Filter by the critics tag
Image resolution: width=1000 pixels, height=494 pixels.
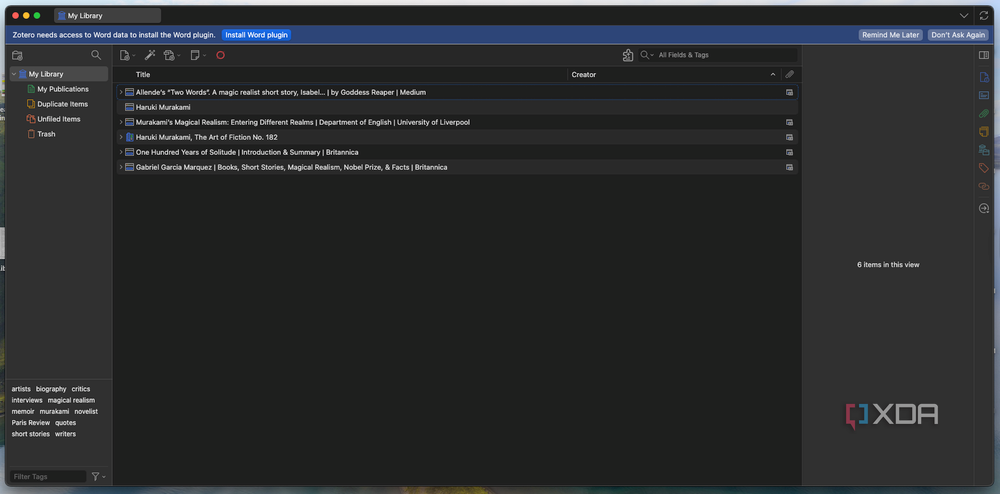click(81, 389)
